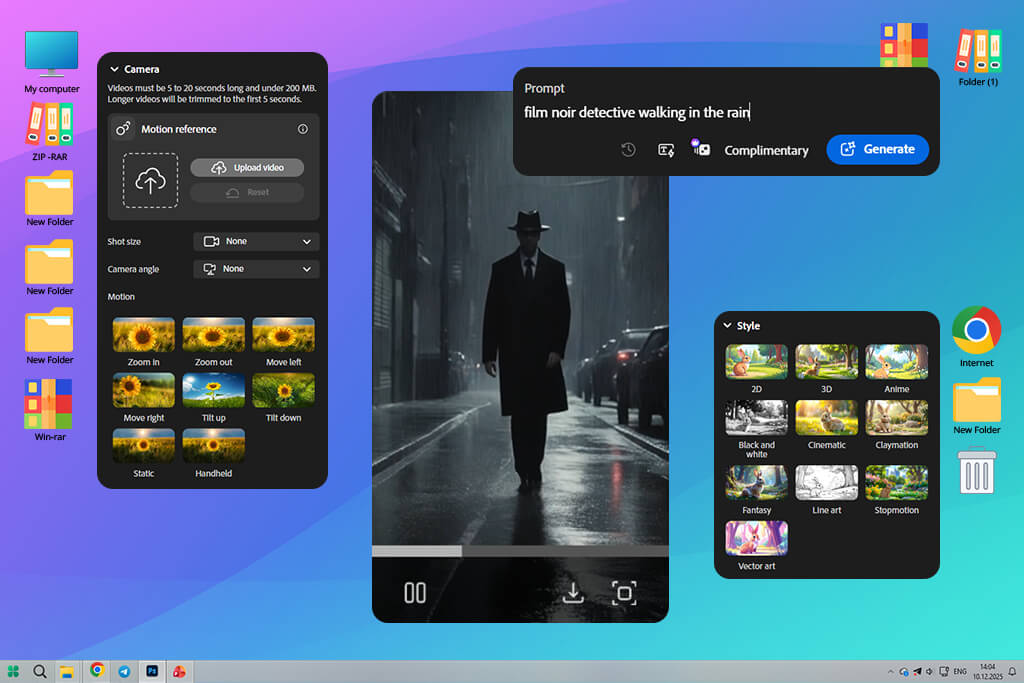Download the generated video
The width and height of the screenshot is (1024, 683).
click(573, 593)
